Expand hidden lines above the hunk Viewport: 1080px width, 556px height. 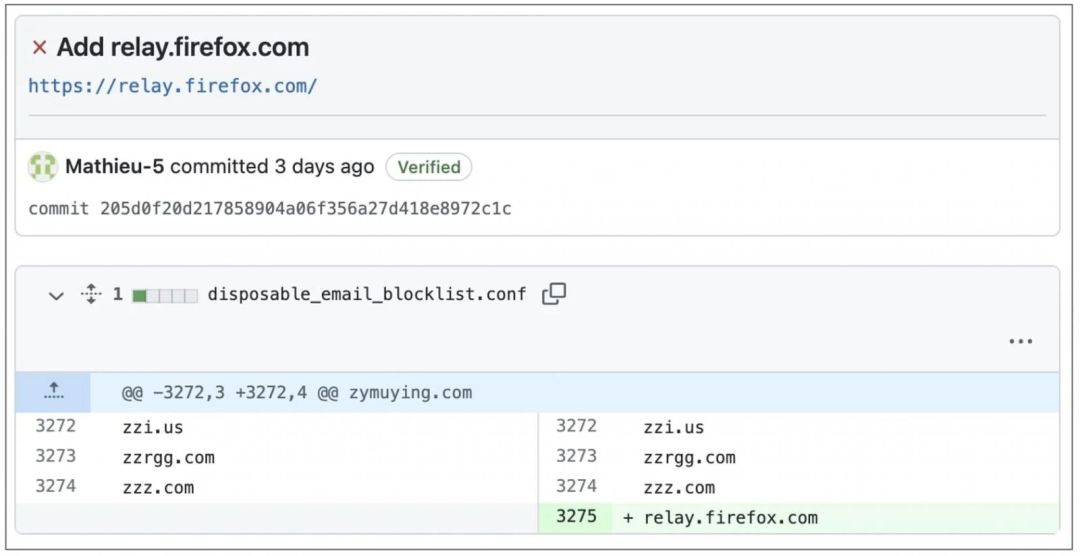(x=54, y=392)
